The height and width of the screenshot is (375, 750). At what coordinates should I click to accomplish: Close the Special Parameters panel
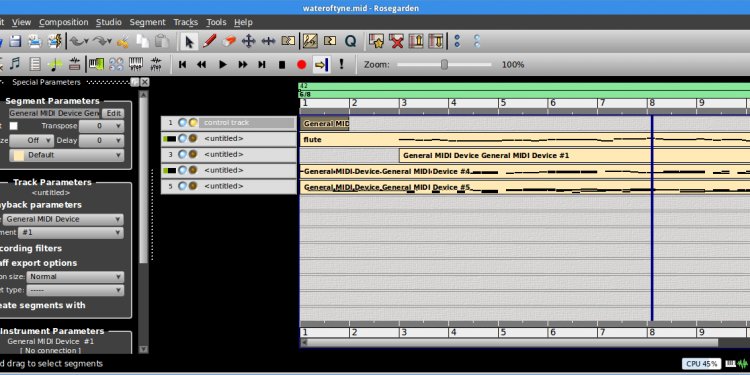click(x=145, y=82)
